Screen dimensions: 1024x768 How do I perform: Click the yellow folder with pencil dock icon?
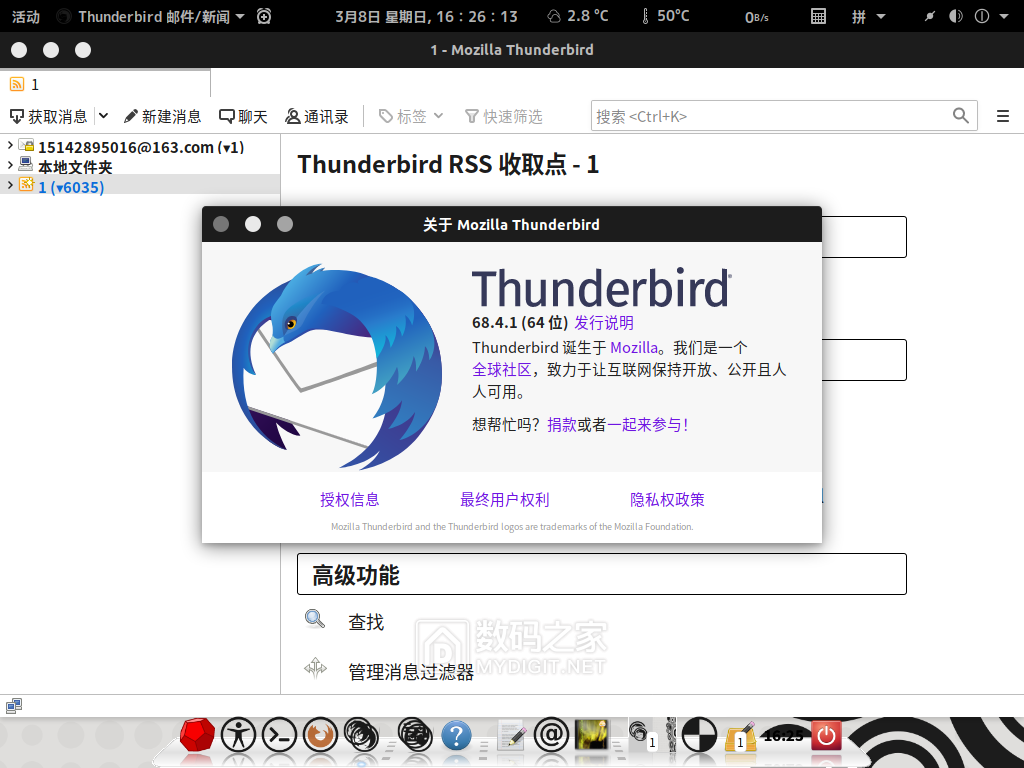tap(741, 736)
